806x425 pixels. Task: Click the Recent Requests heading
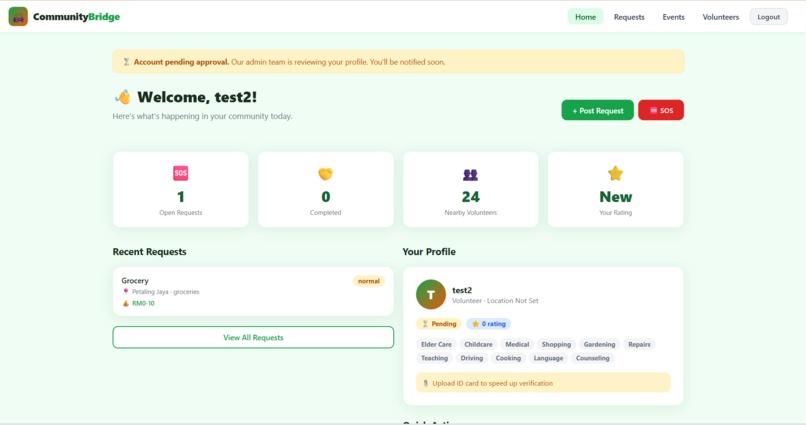coord(150,252)
